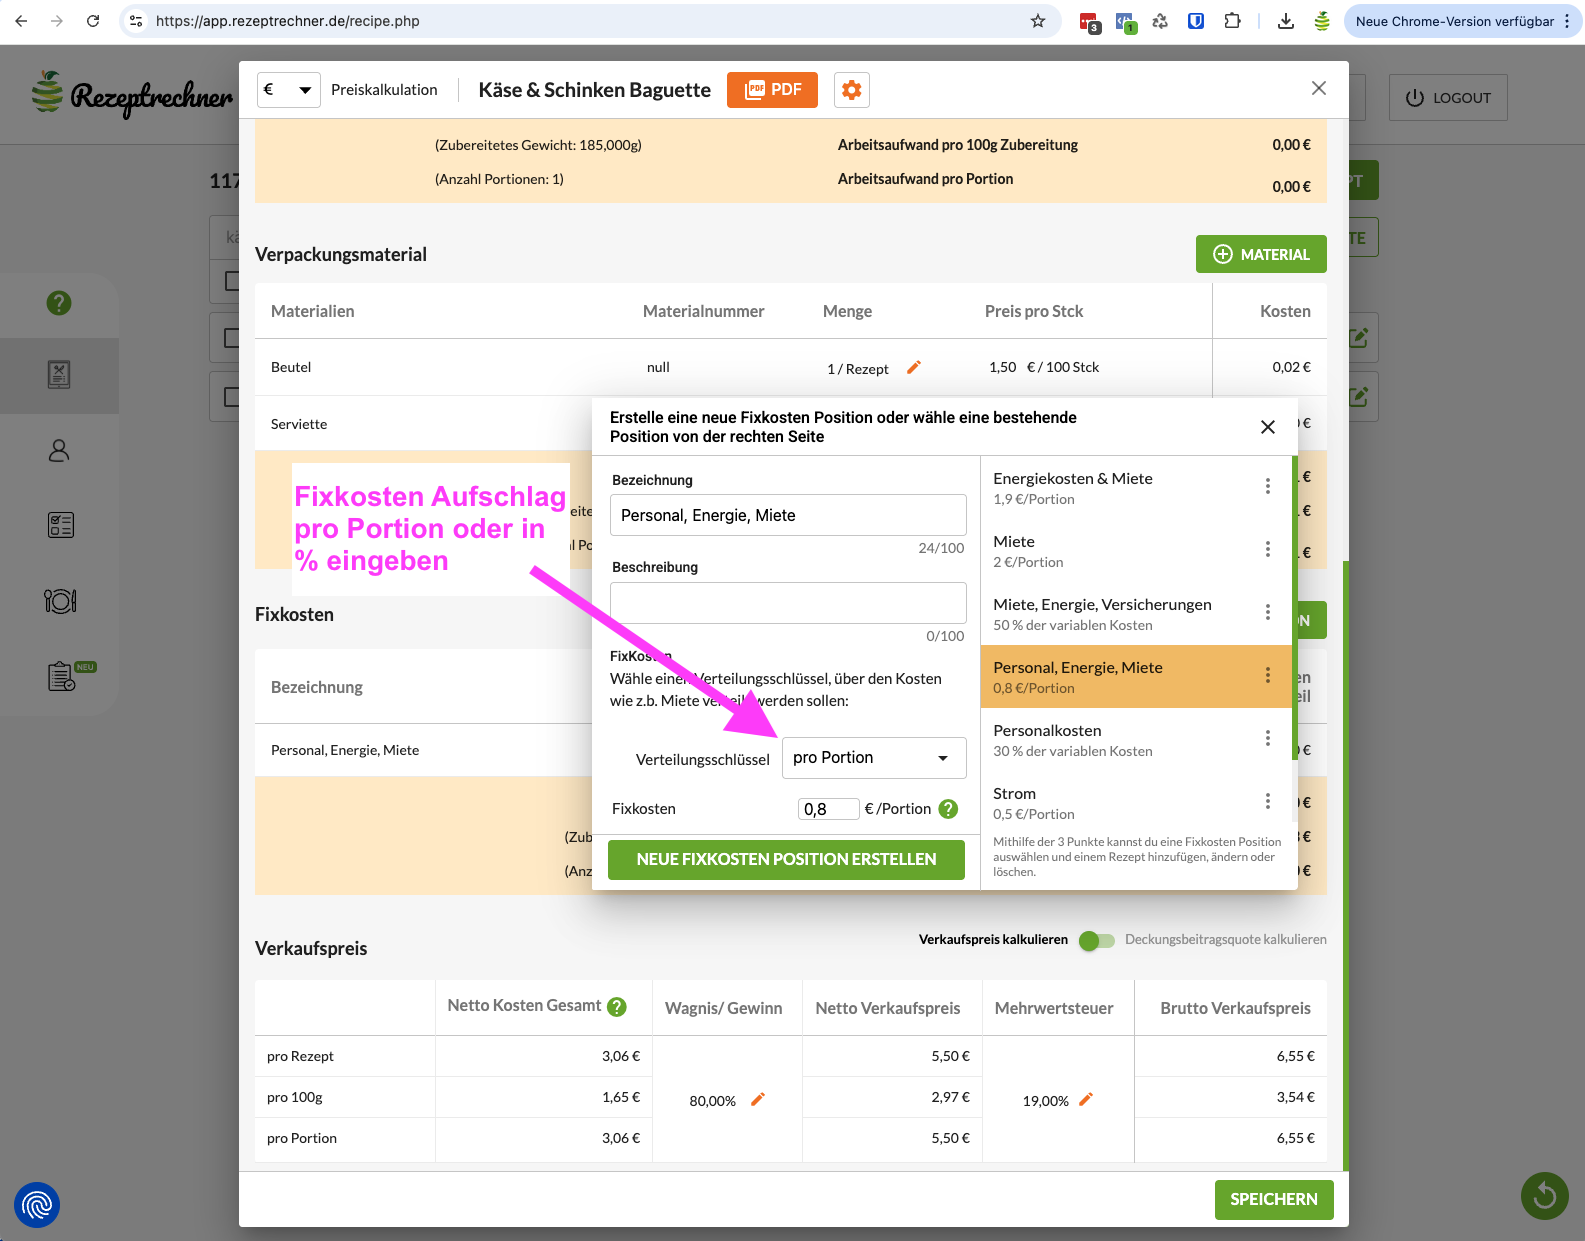Click the green Speichern button
Screen dimensions: 1585x1241
click(x=1273, y=1199)
